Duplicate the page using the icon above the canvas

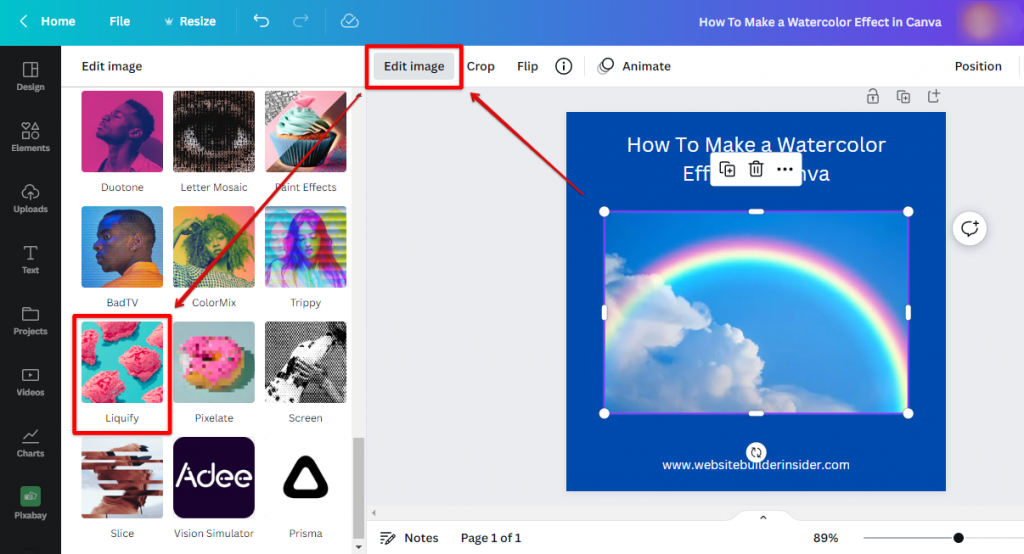[x=903, y=97]
